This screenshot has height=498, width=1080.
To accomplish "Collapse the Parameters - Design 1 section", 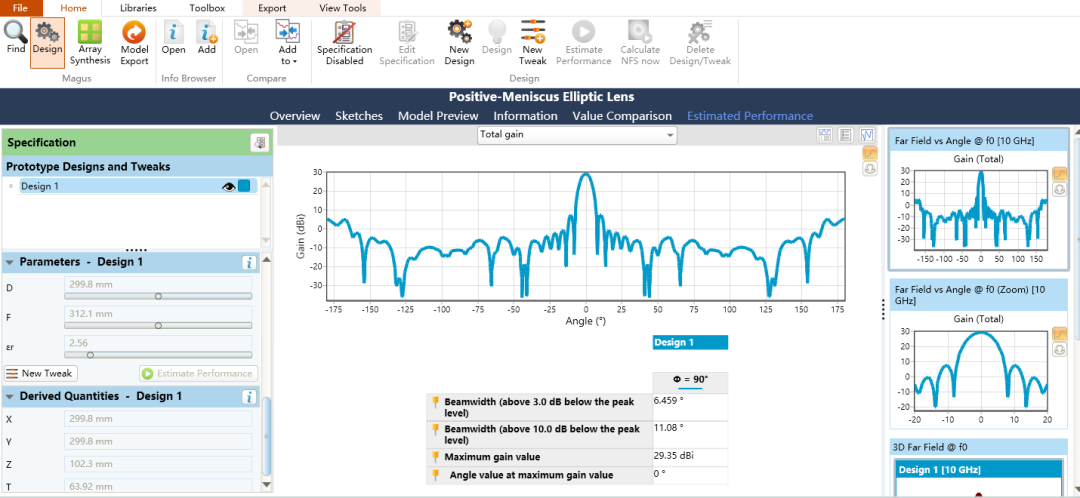I will [10, 262].
